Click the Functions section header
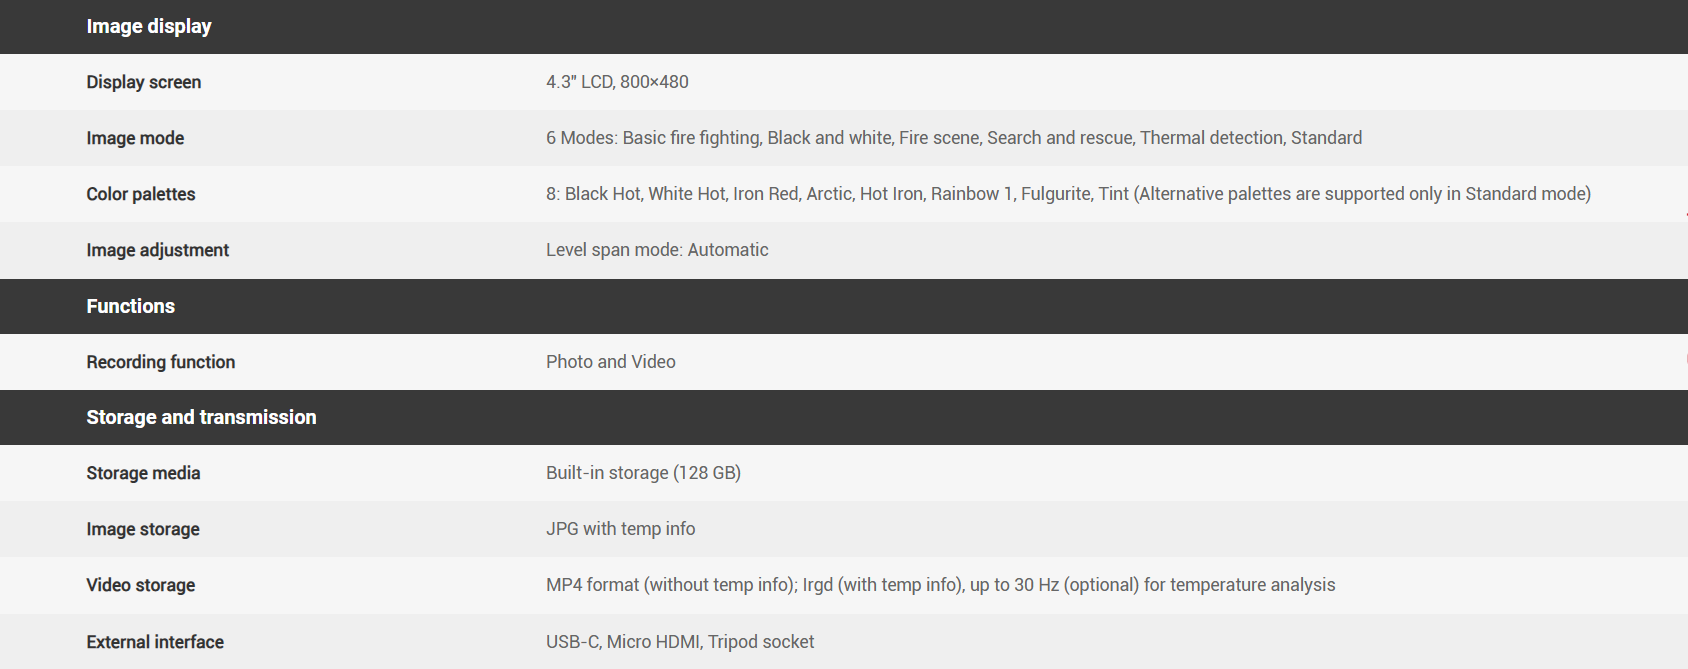Screen dimensions: 1688x669 click(131, 306)
